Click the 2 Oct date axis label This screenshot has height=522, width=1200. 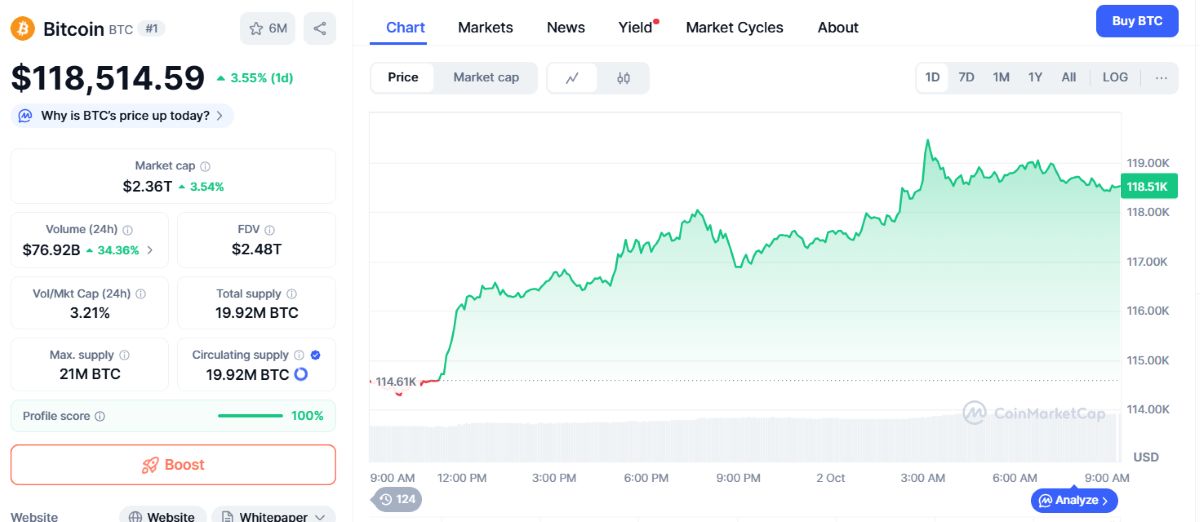pos(830,478)
